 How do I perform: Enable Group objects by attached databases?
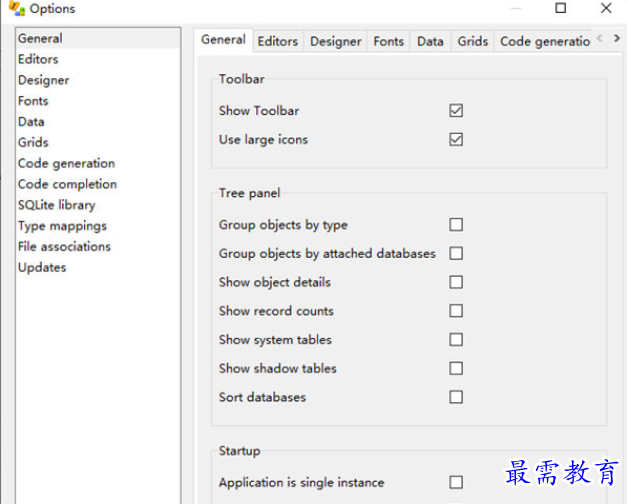click(456, 254)
